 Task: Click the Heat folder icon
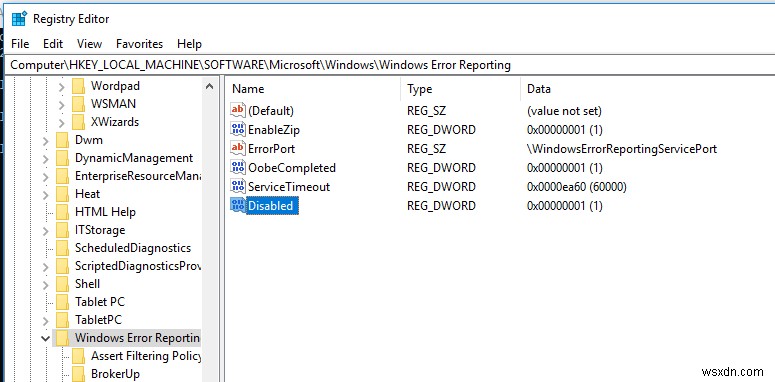pos(63,194)
